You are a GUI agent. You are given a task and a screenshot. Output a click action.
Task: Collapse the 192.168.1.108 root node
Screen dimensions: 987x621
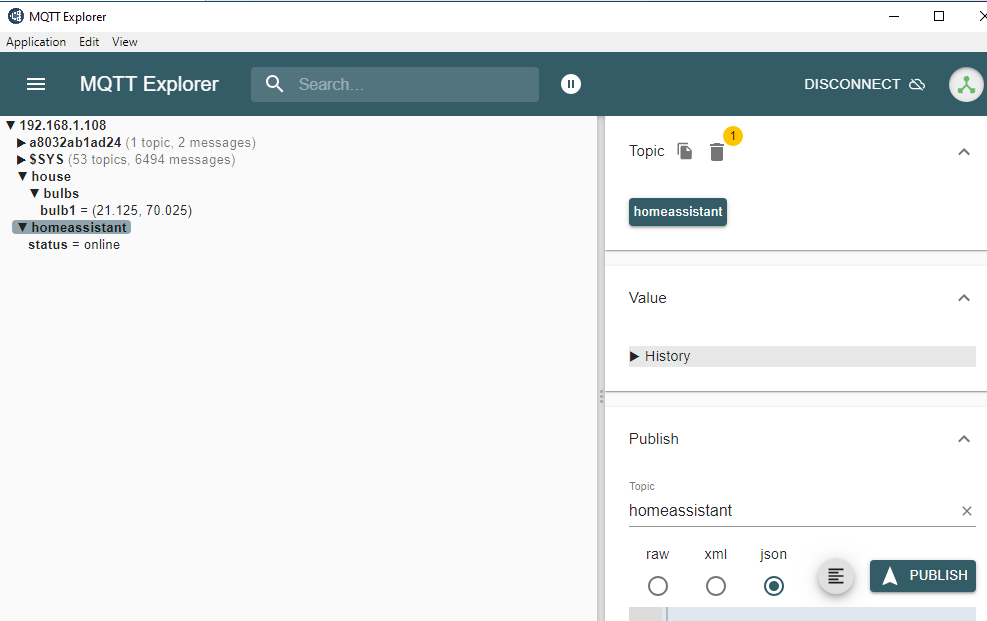pos(11,125)
